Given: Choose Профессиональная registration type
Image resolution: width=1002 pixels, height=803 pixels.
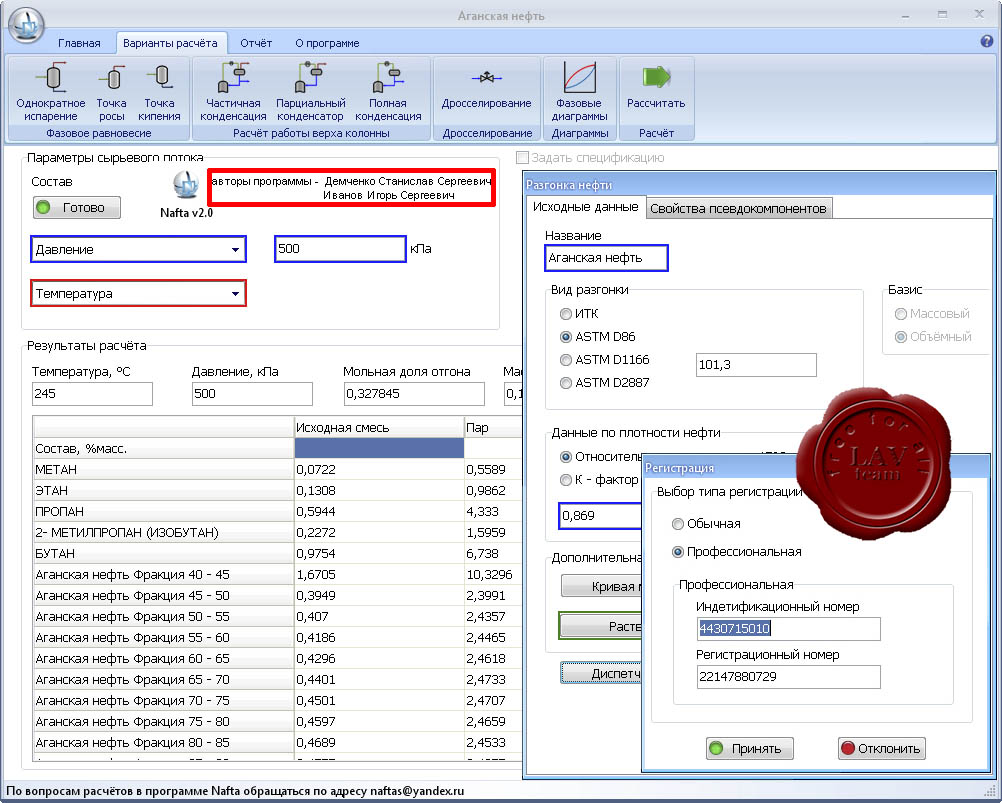Looking at the screenshot, I should point(678,552).
